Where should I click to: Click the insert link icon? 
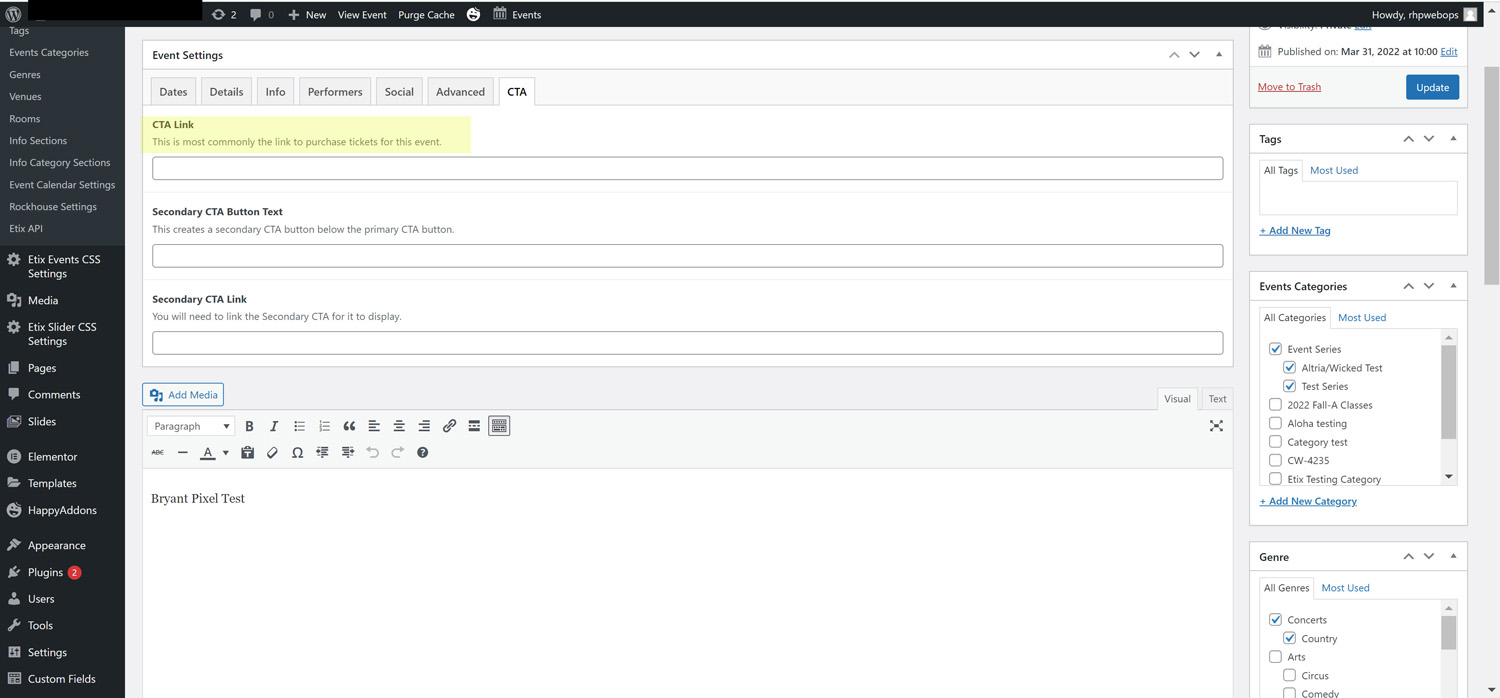coord(449,426)
